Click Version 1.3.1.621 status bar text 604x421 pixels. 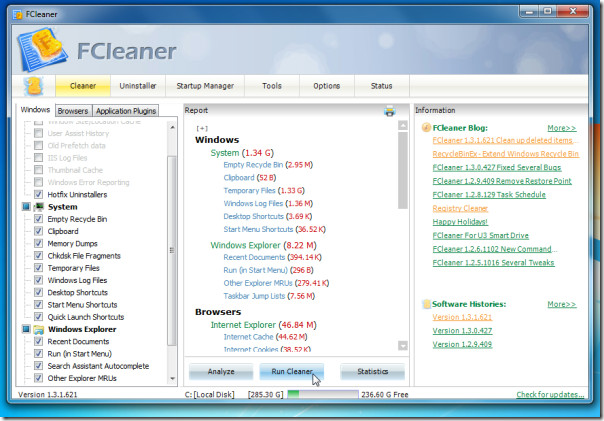[48, 394]
